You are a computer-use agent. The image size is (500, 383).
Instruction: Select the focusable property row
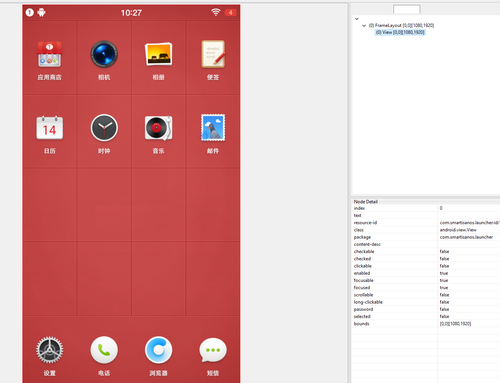coord(426,280)
